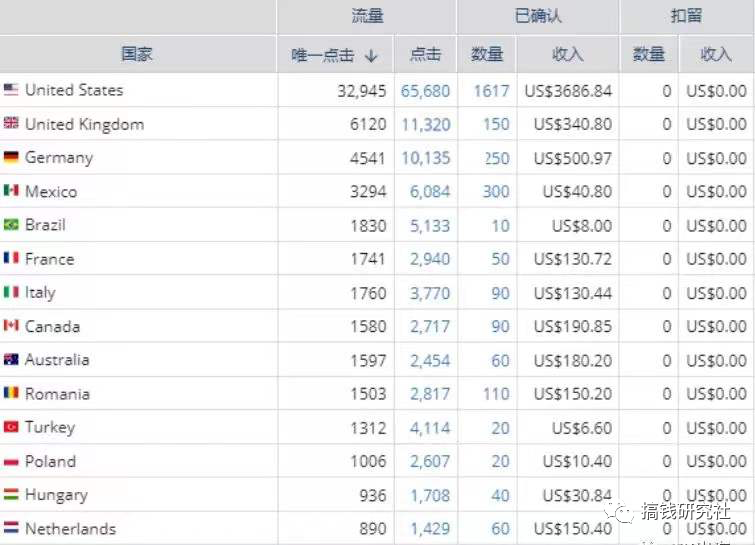The image size is (755, 545).
Task: Click the 扣留 group header
Action: (686, 16)
